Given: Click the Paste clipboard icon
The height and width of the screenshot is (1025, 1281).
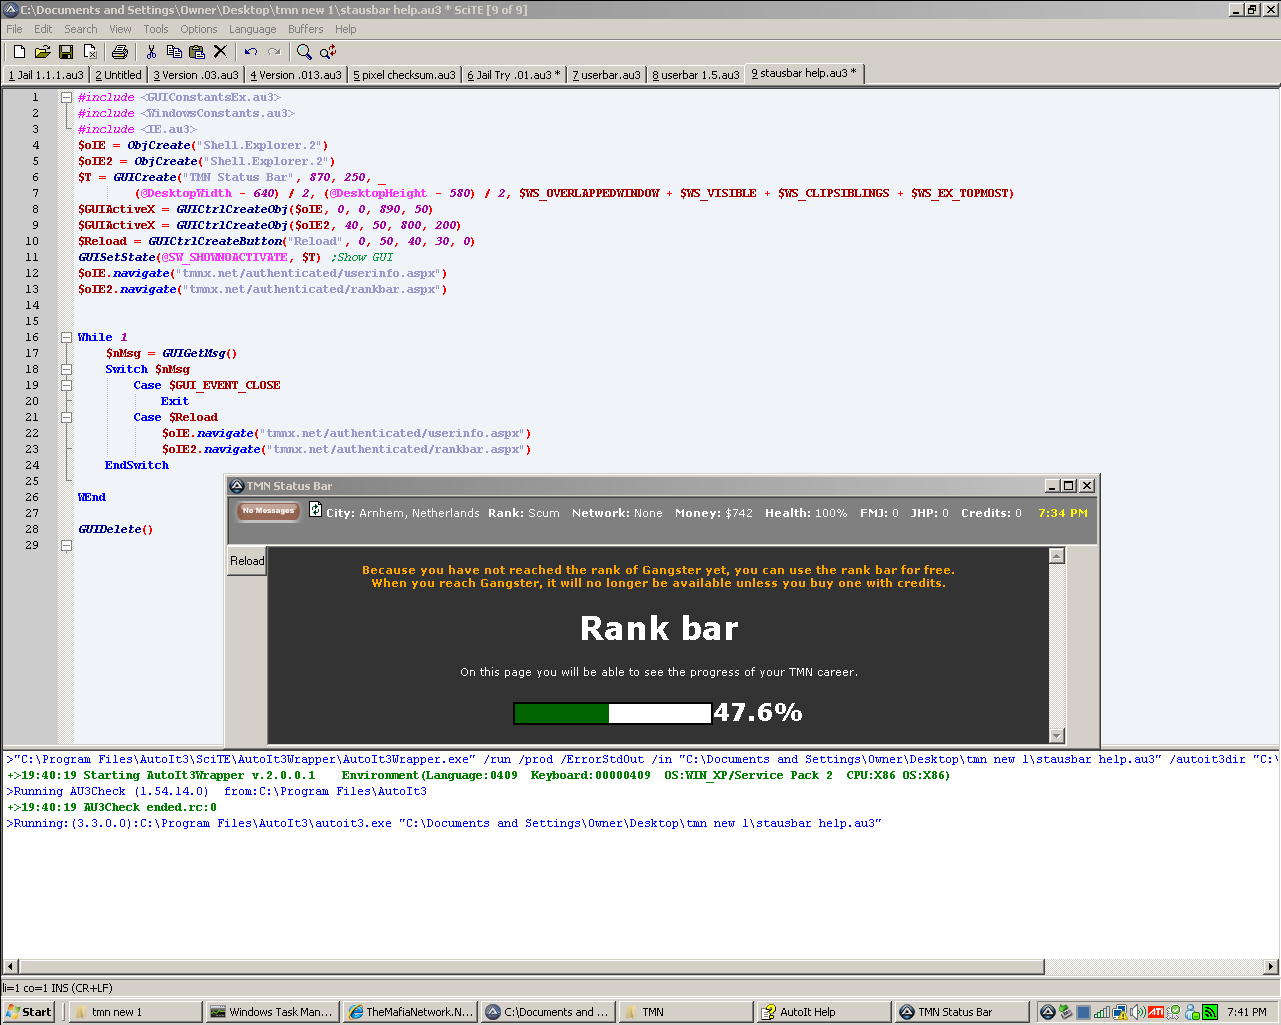Looking at the screenshot, I should 197,52.
